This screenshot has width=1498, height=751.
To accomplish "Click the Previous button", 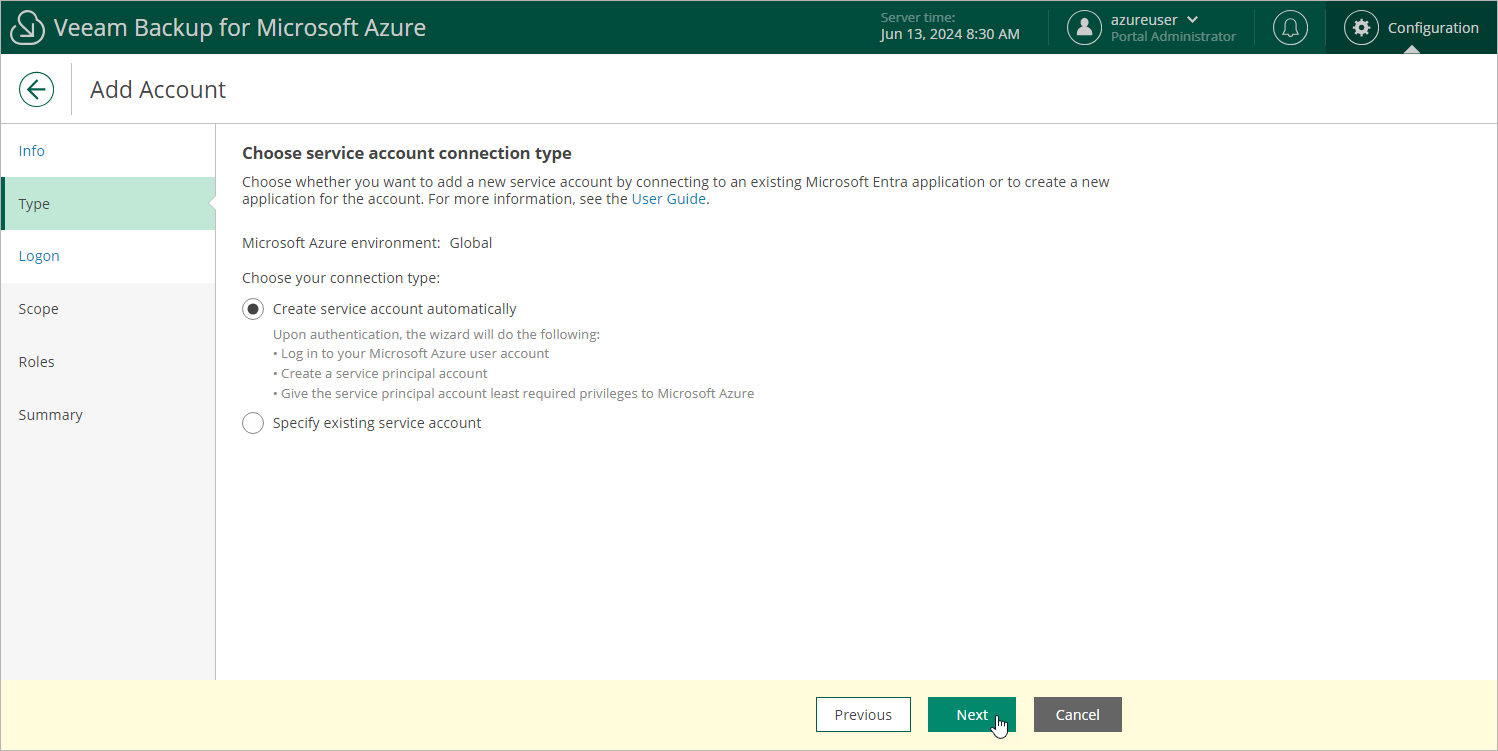I will pyautogui.click(x=863, y=715).
